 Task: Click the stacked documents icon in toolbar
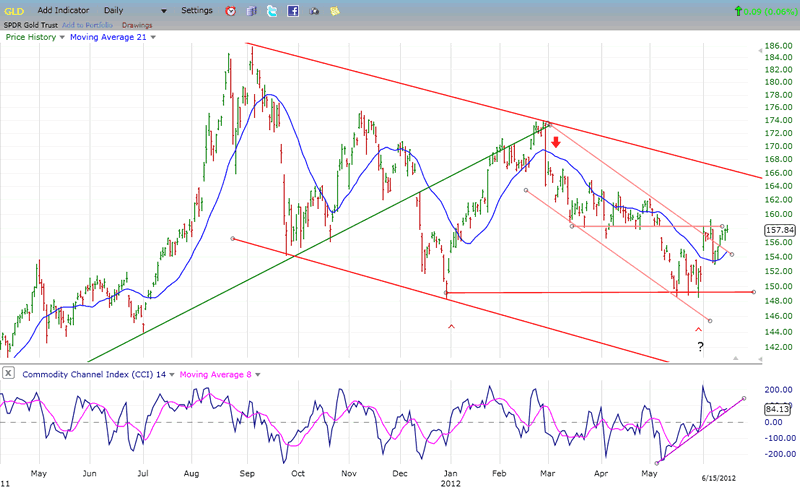click(250, 10)
